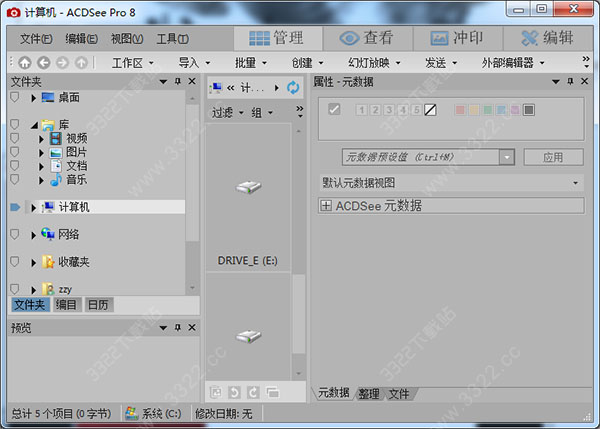Switch to the 冲印 mode tab
The width and height of the screenshot is (600, 429).
458,38
